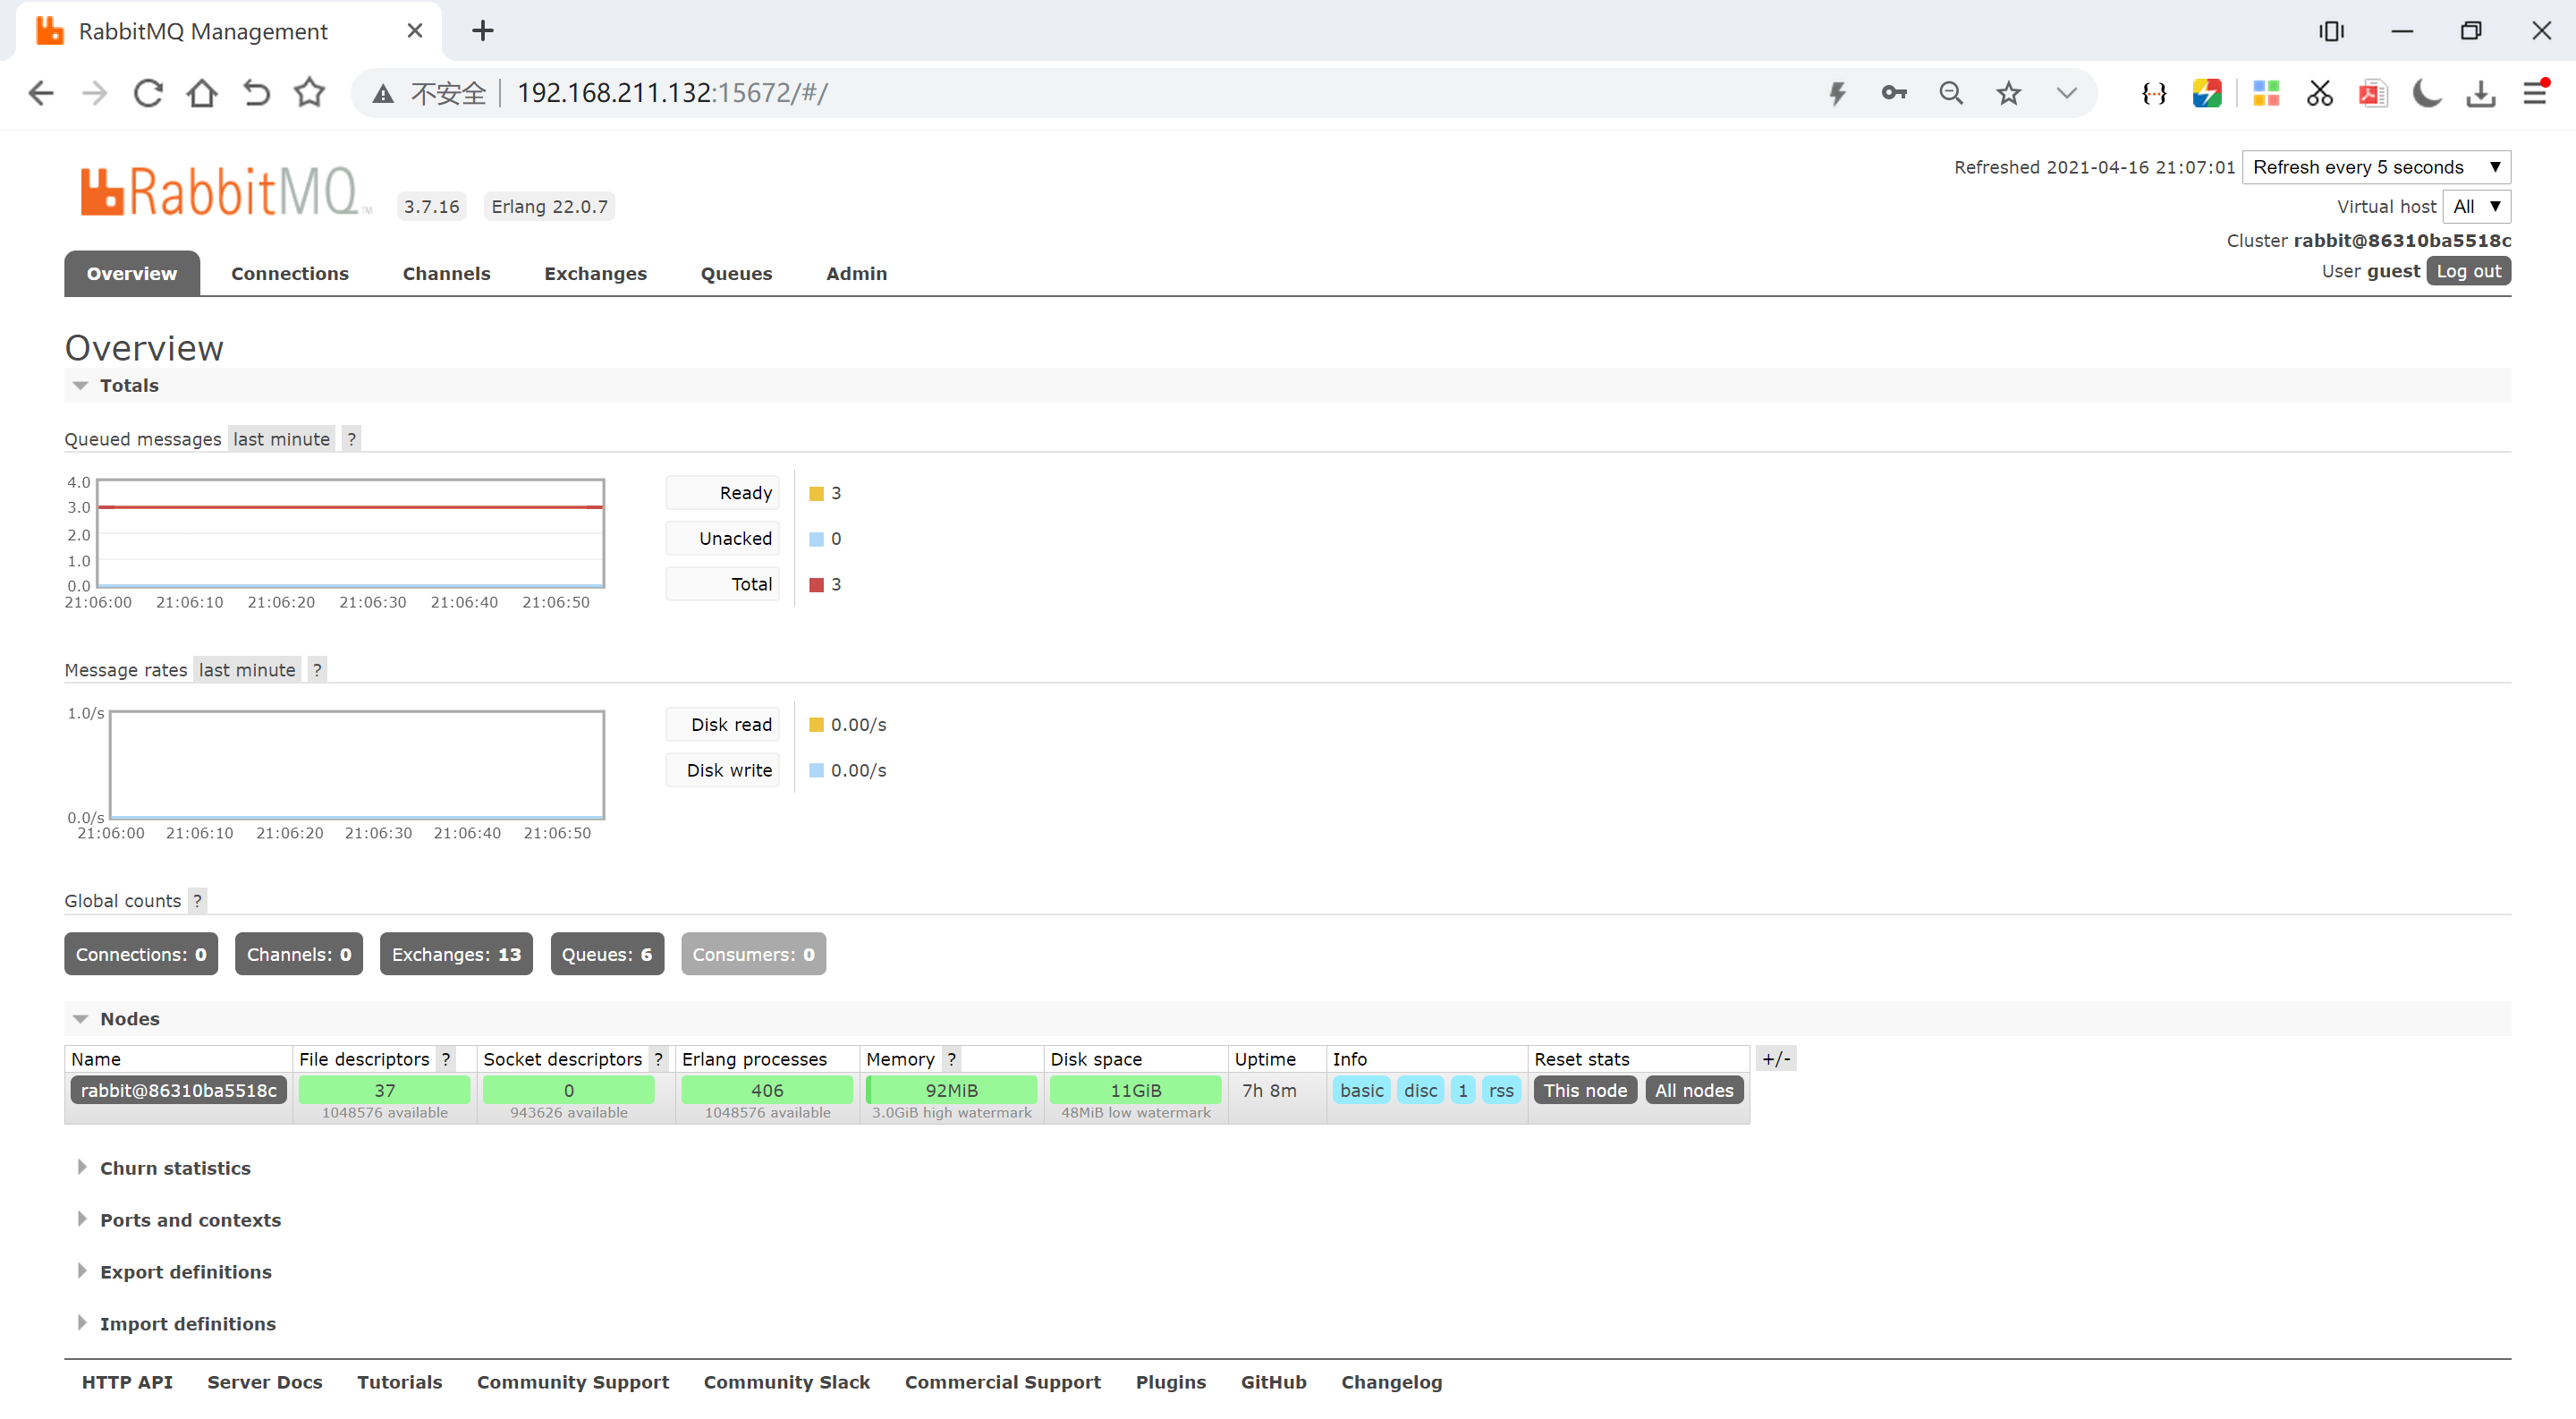Open the HTTP API footer link

point(127,1382)
